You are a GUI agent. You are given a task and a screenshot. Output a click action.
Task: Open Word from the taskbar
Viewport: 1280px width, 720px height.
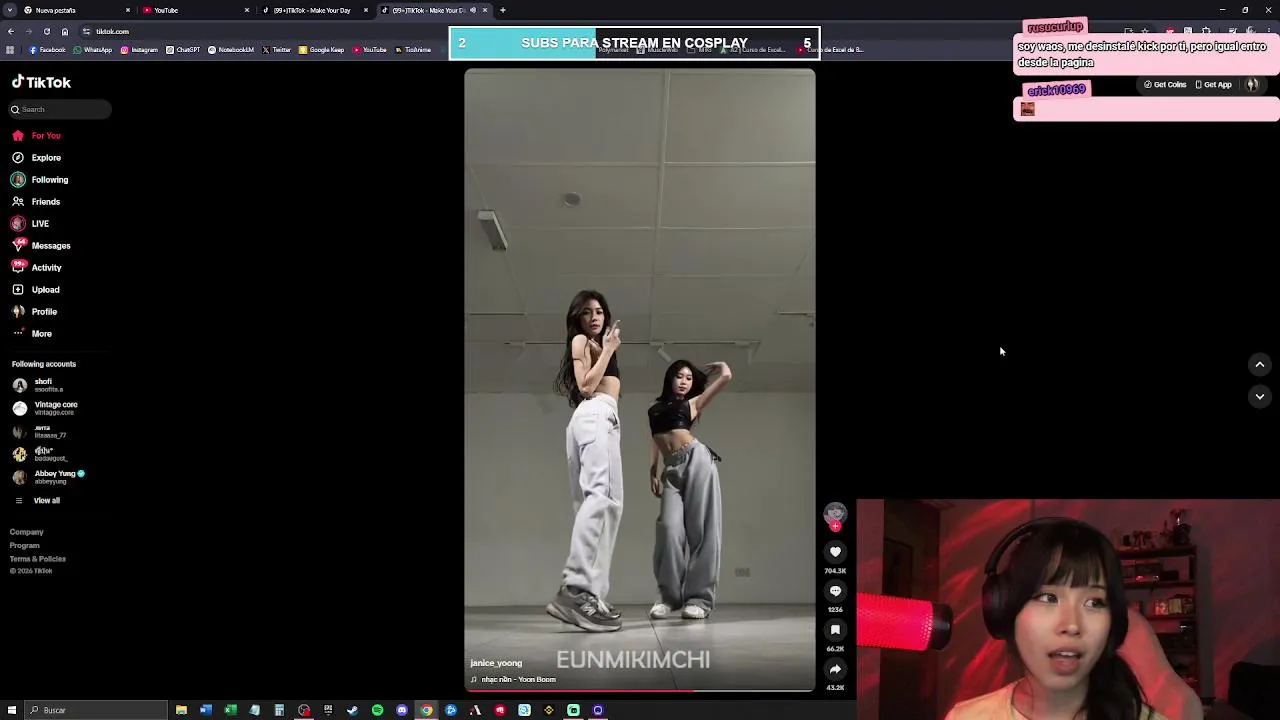click(206, 710)
